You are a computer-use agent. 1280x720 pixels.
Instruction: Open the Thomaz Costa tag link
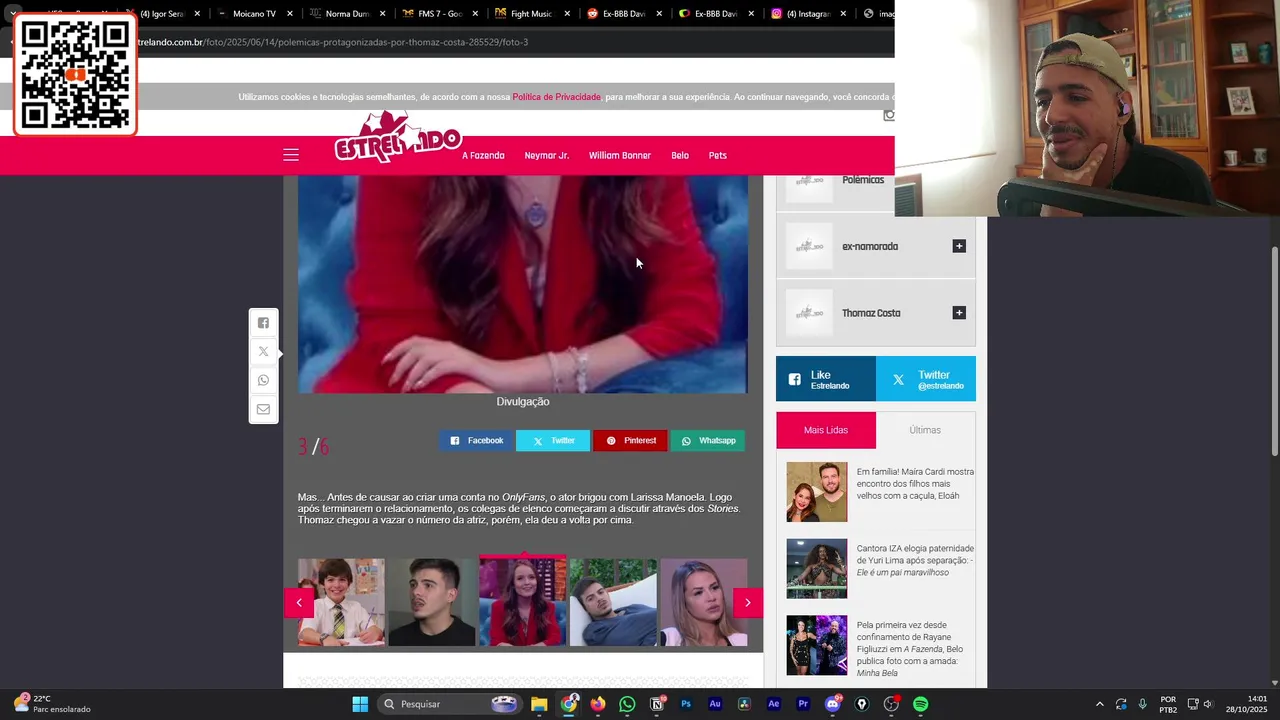coord(871,313)
